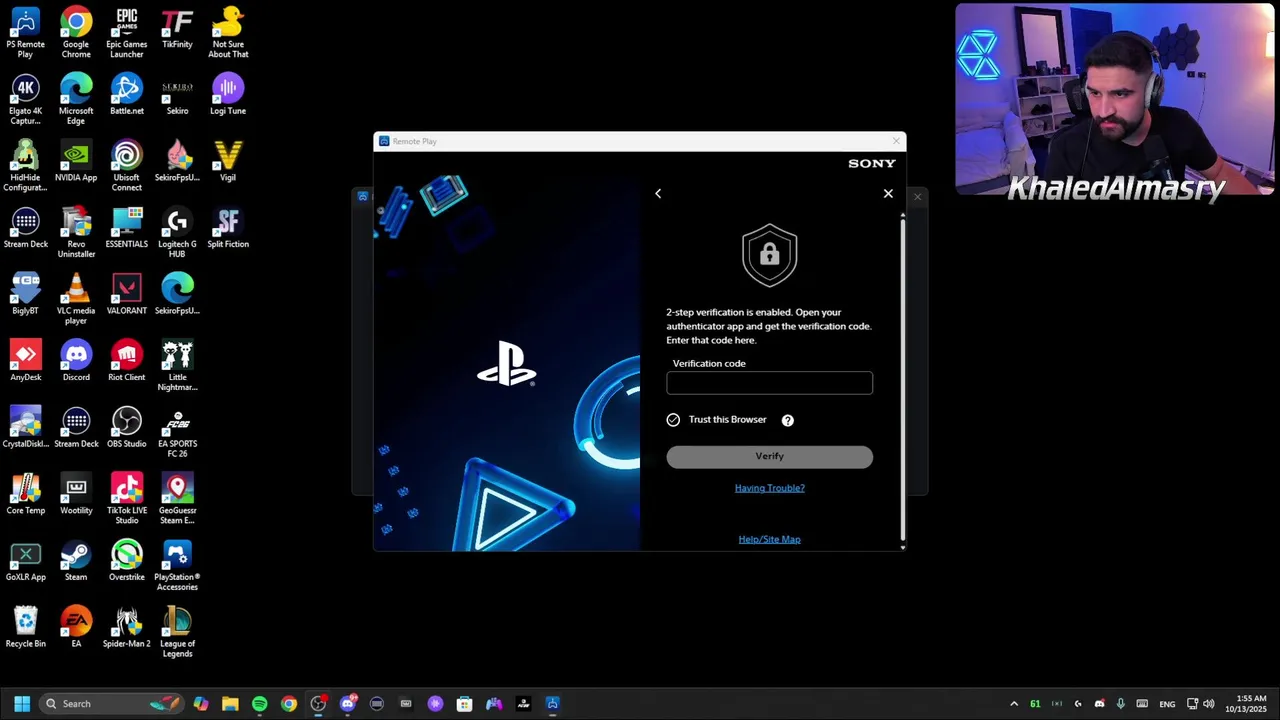Open Copilot from the taskbar
Image resolution: width=1280 pixels, height=720 pixels.
201,703
